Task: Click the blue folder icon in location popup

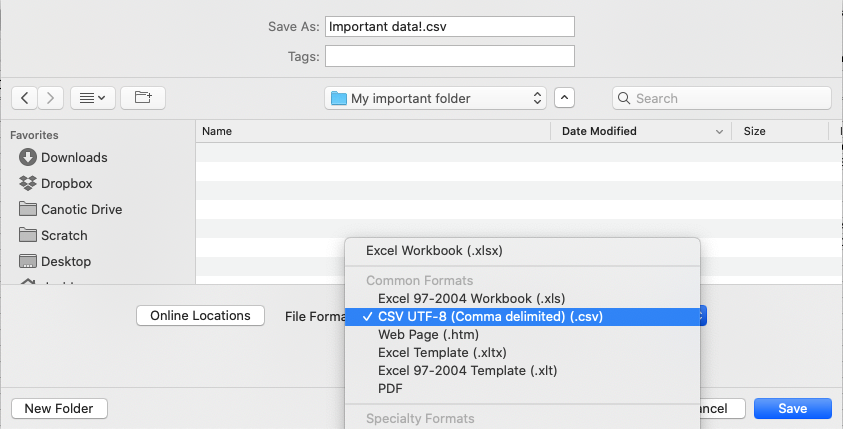Action: (x=338, y=98)
